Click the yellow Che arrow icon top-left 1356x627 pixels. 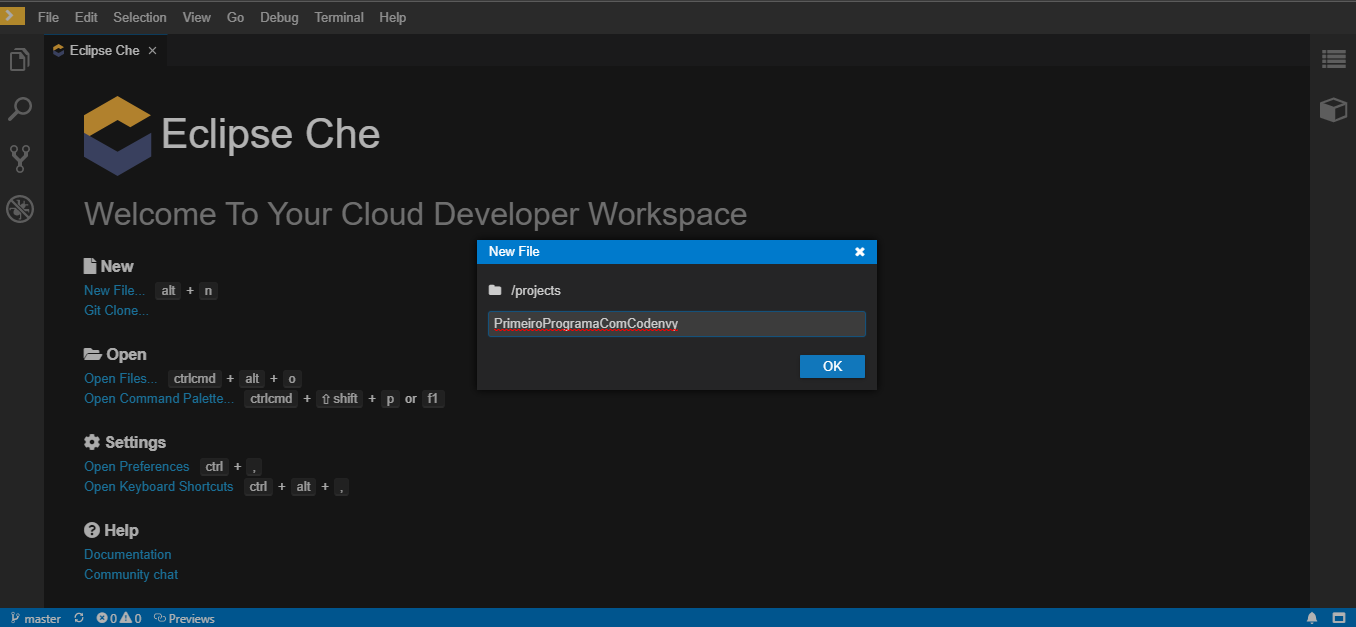(x=13, y=16)
